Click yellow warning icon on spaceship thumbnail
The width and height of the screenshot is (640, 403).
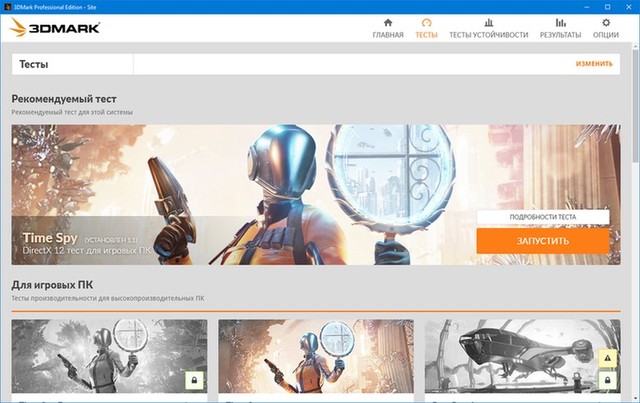[x=607, y=358]
